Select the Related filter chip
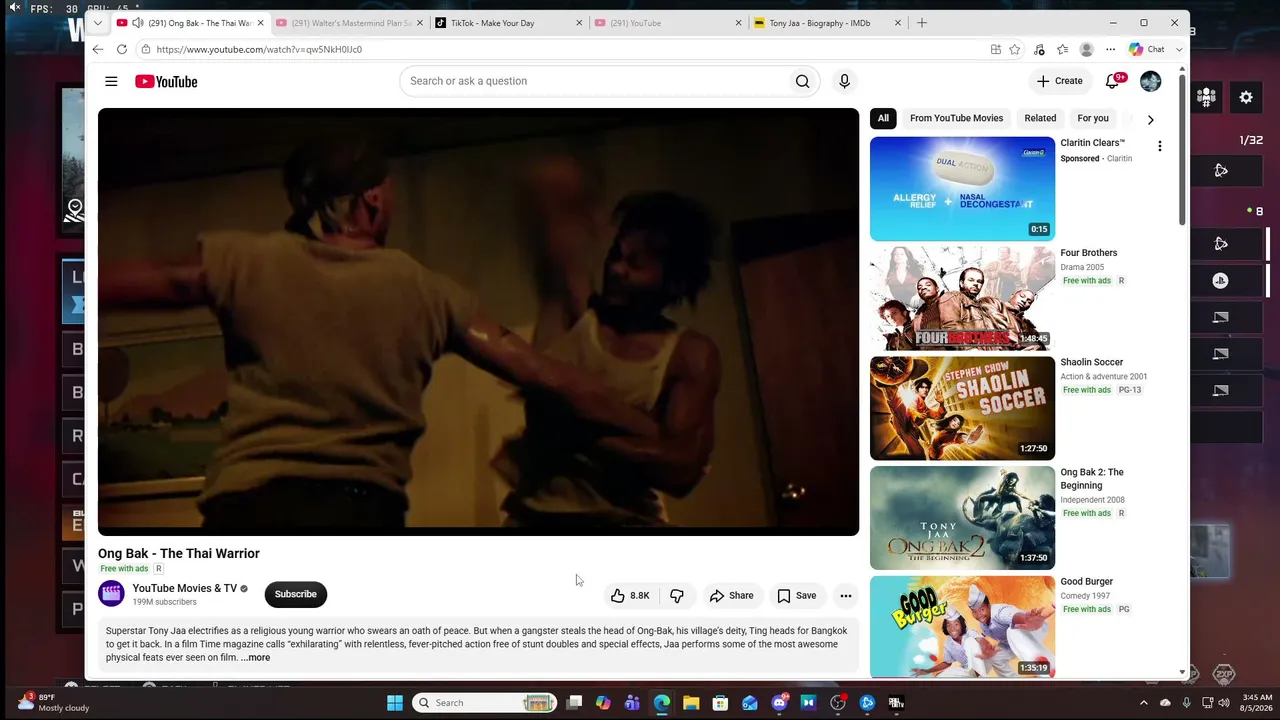Image resolution: width=1280 pixels, height=720 pixels. coord(1040,118)
